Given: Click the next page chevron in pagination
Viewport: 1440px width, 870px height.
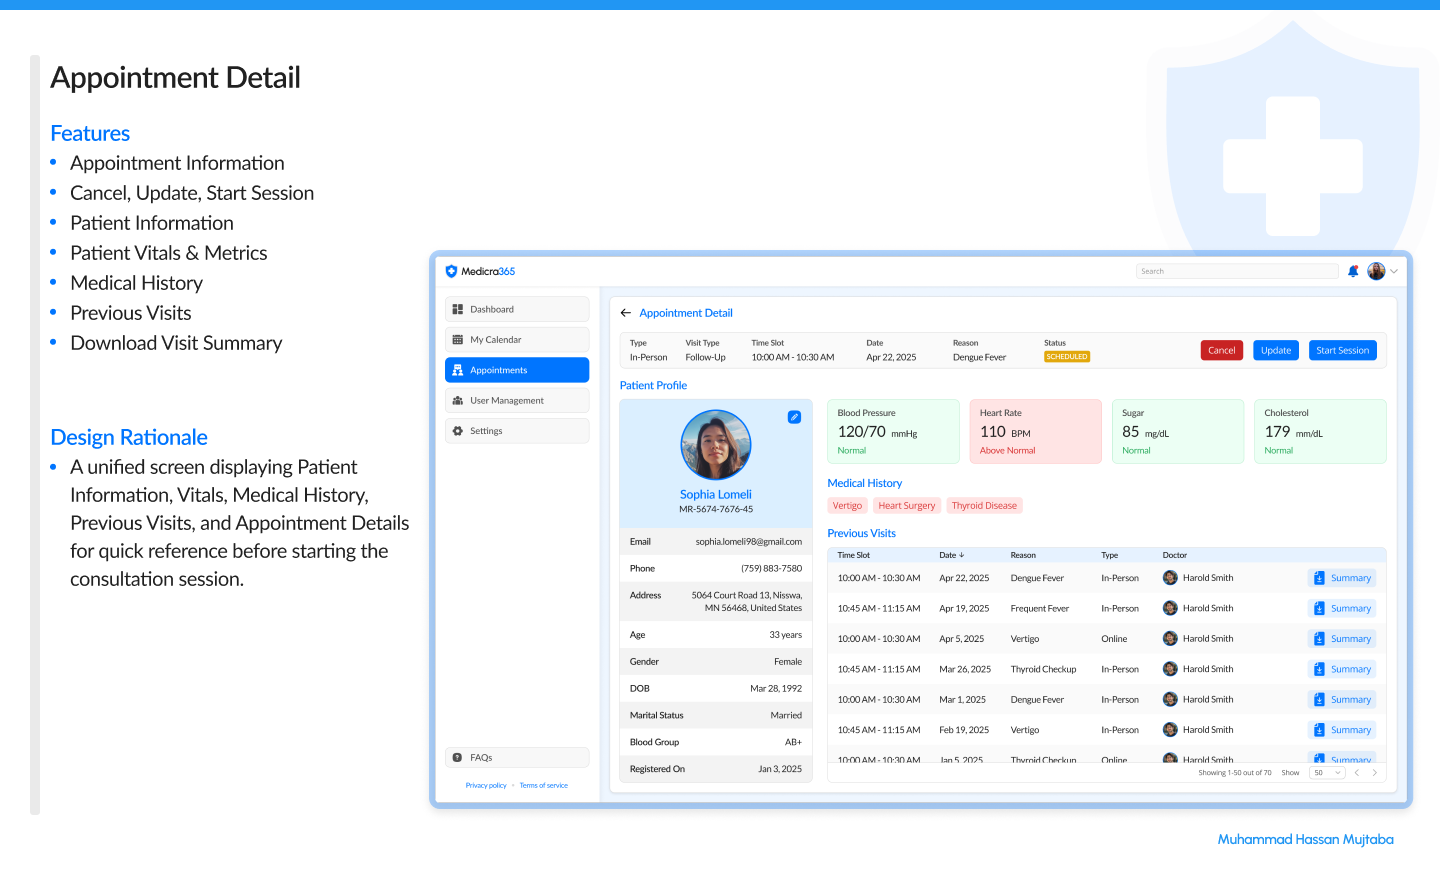Looking at the screenshot, I should point(1375,772).
